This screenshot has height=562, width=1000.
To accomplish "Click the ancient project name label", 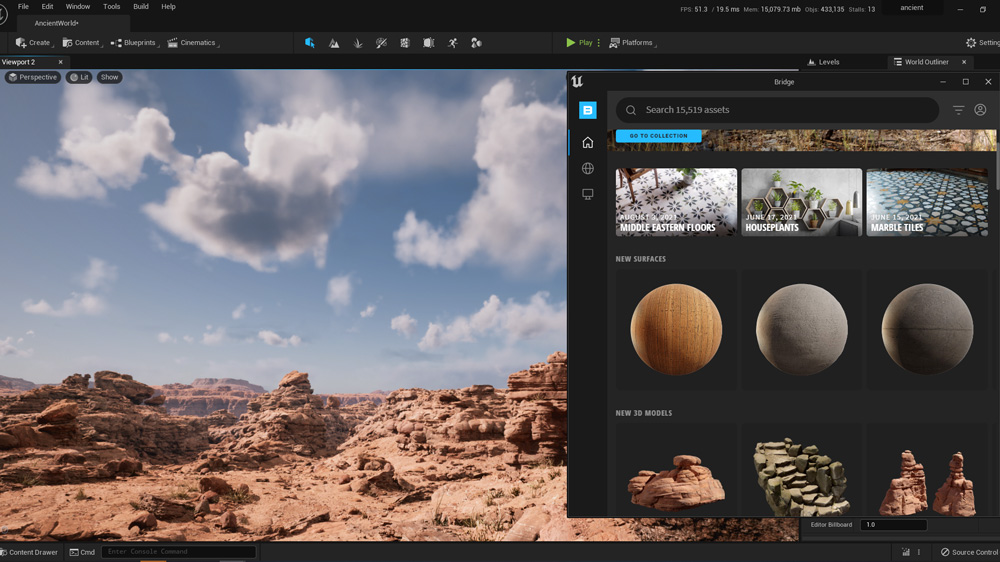I will click(x=911, y=8).
